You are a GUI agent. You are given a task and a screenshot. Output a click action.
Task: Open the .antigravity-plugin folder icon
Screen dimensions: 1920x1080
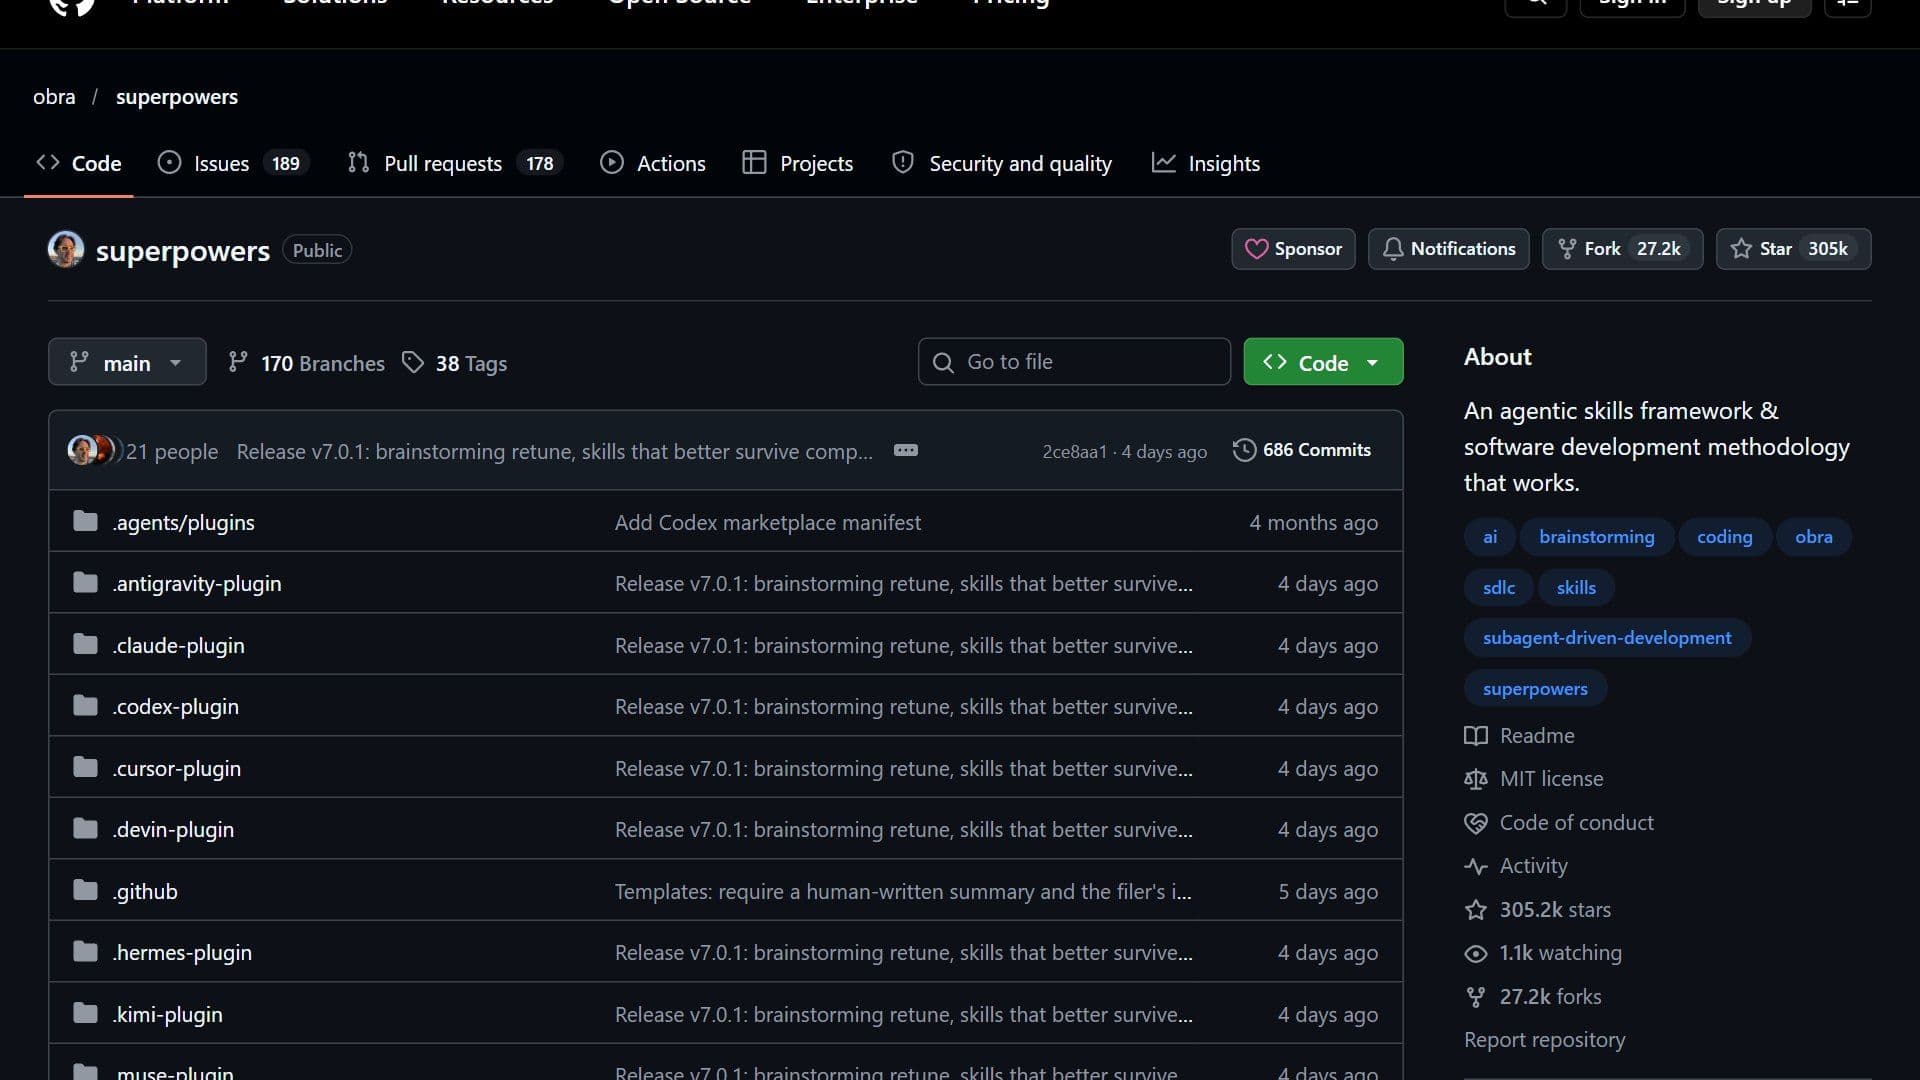pyautogui.click(x=86, y=582)
